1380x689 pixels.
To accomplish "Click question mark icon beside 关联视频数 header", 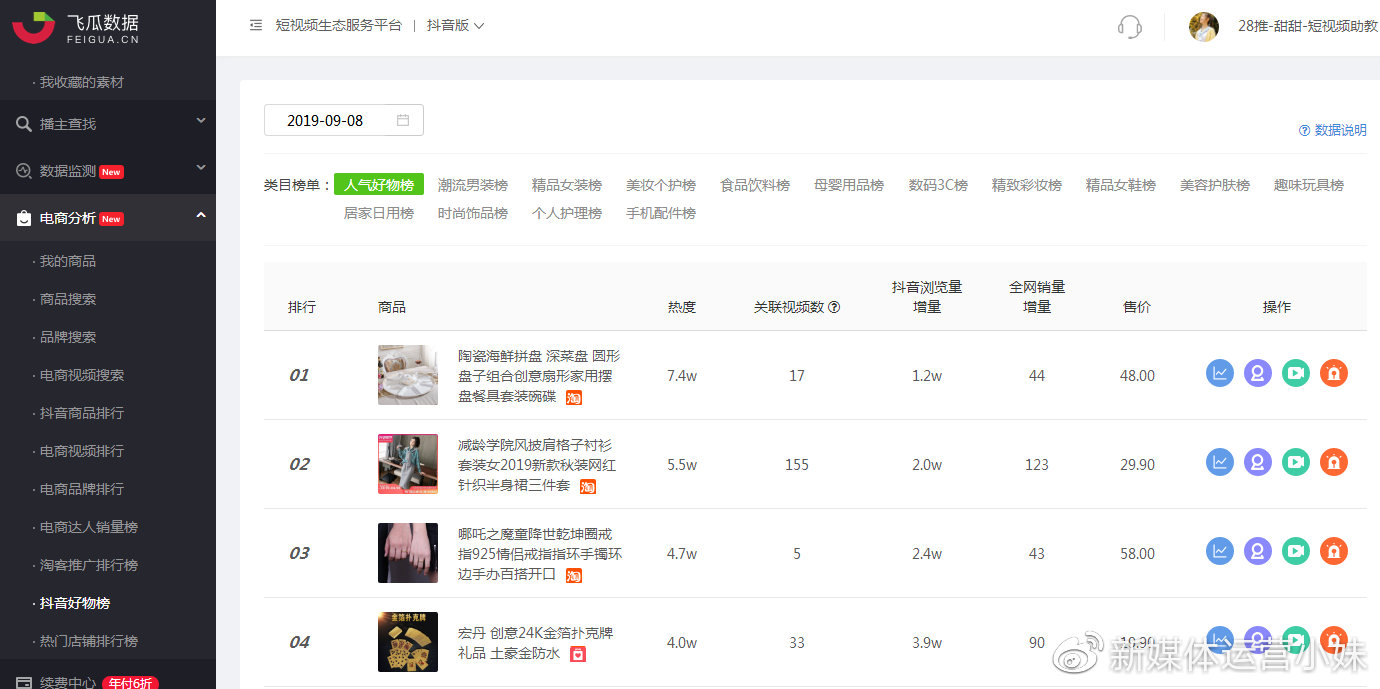I will [836, 306].
